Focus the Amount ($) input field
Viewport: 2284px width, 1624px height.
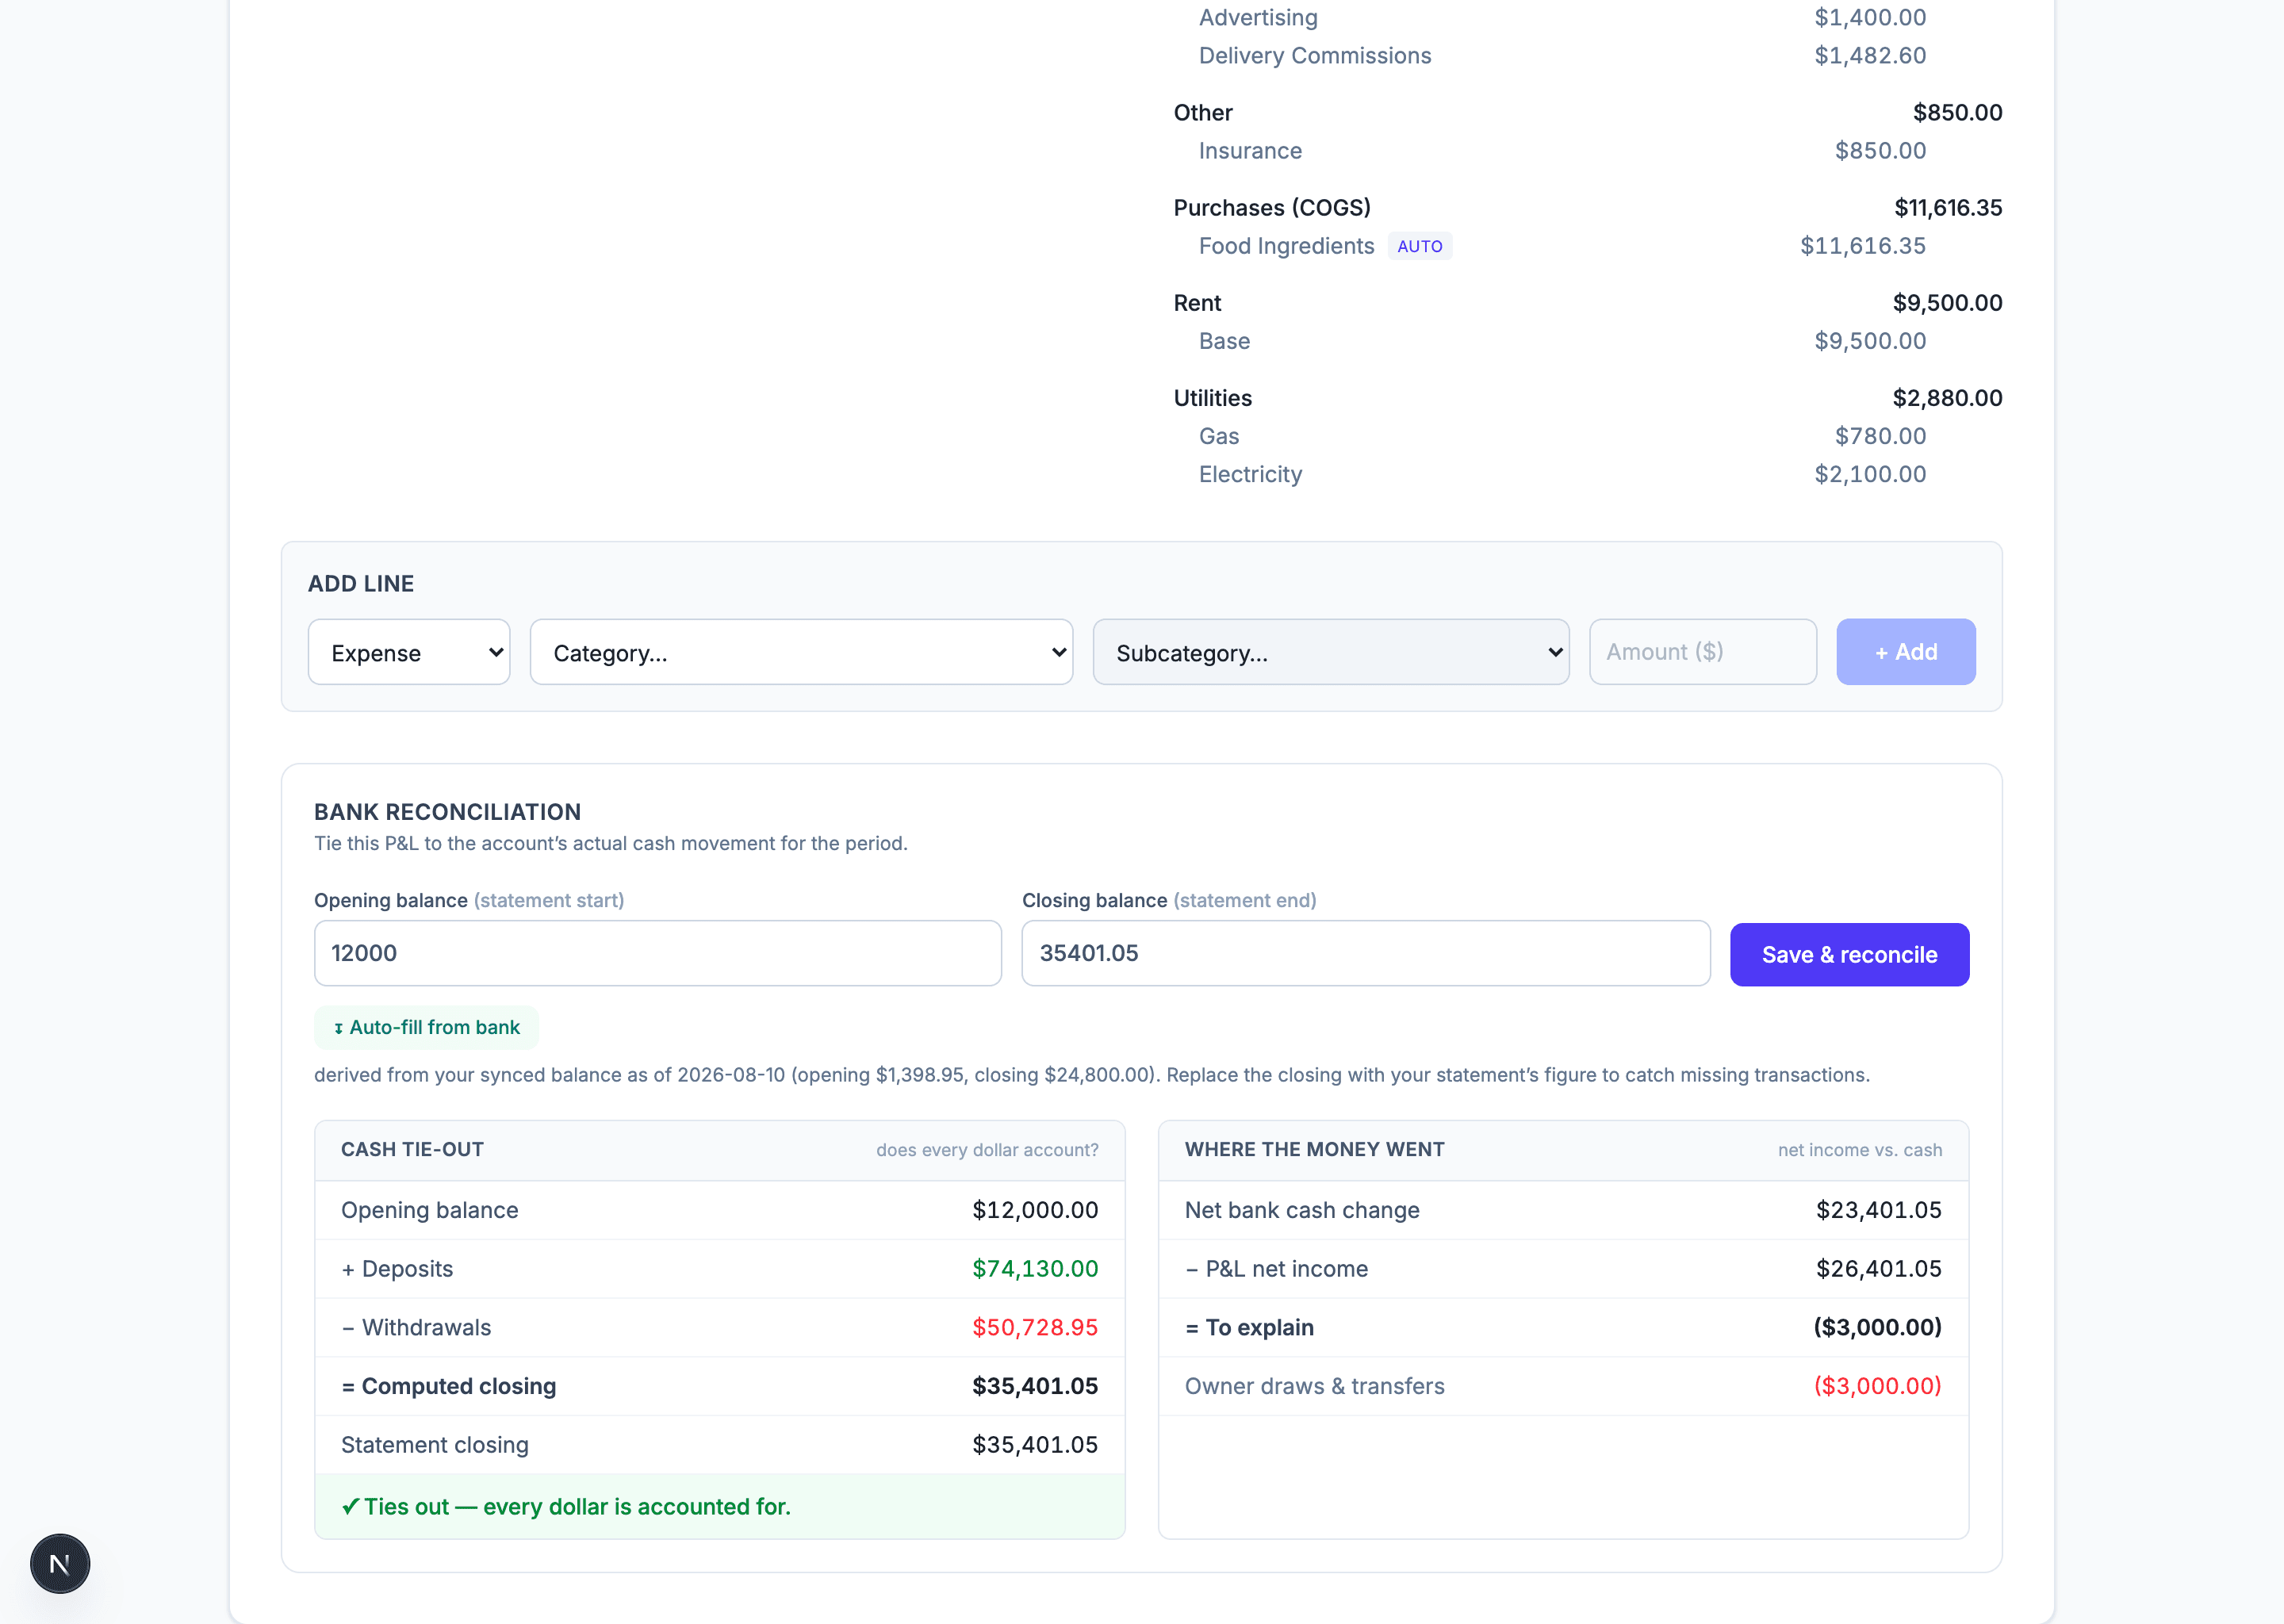[1703, 652]
